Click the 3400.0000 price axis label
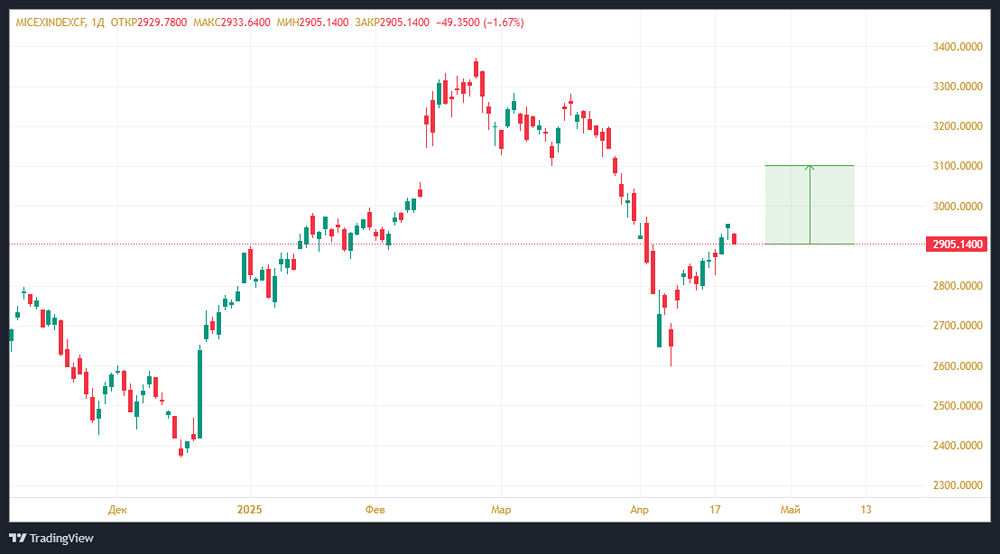This screenshot has width=1000, height=554. [956, 47]
